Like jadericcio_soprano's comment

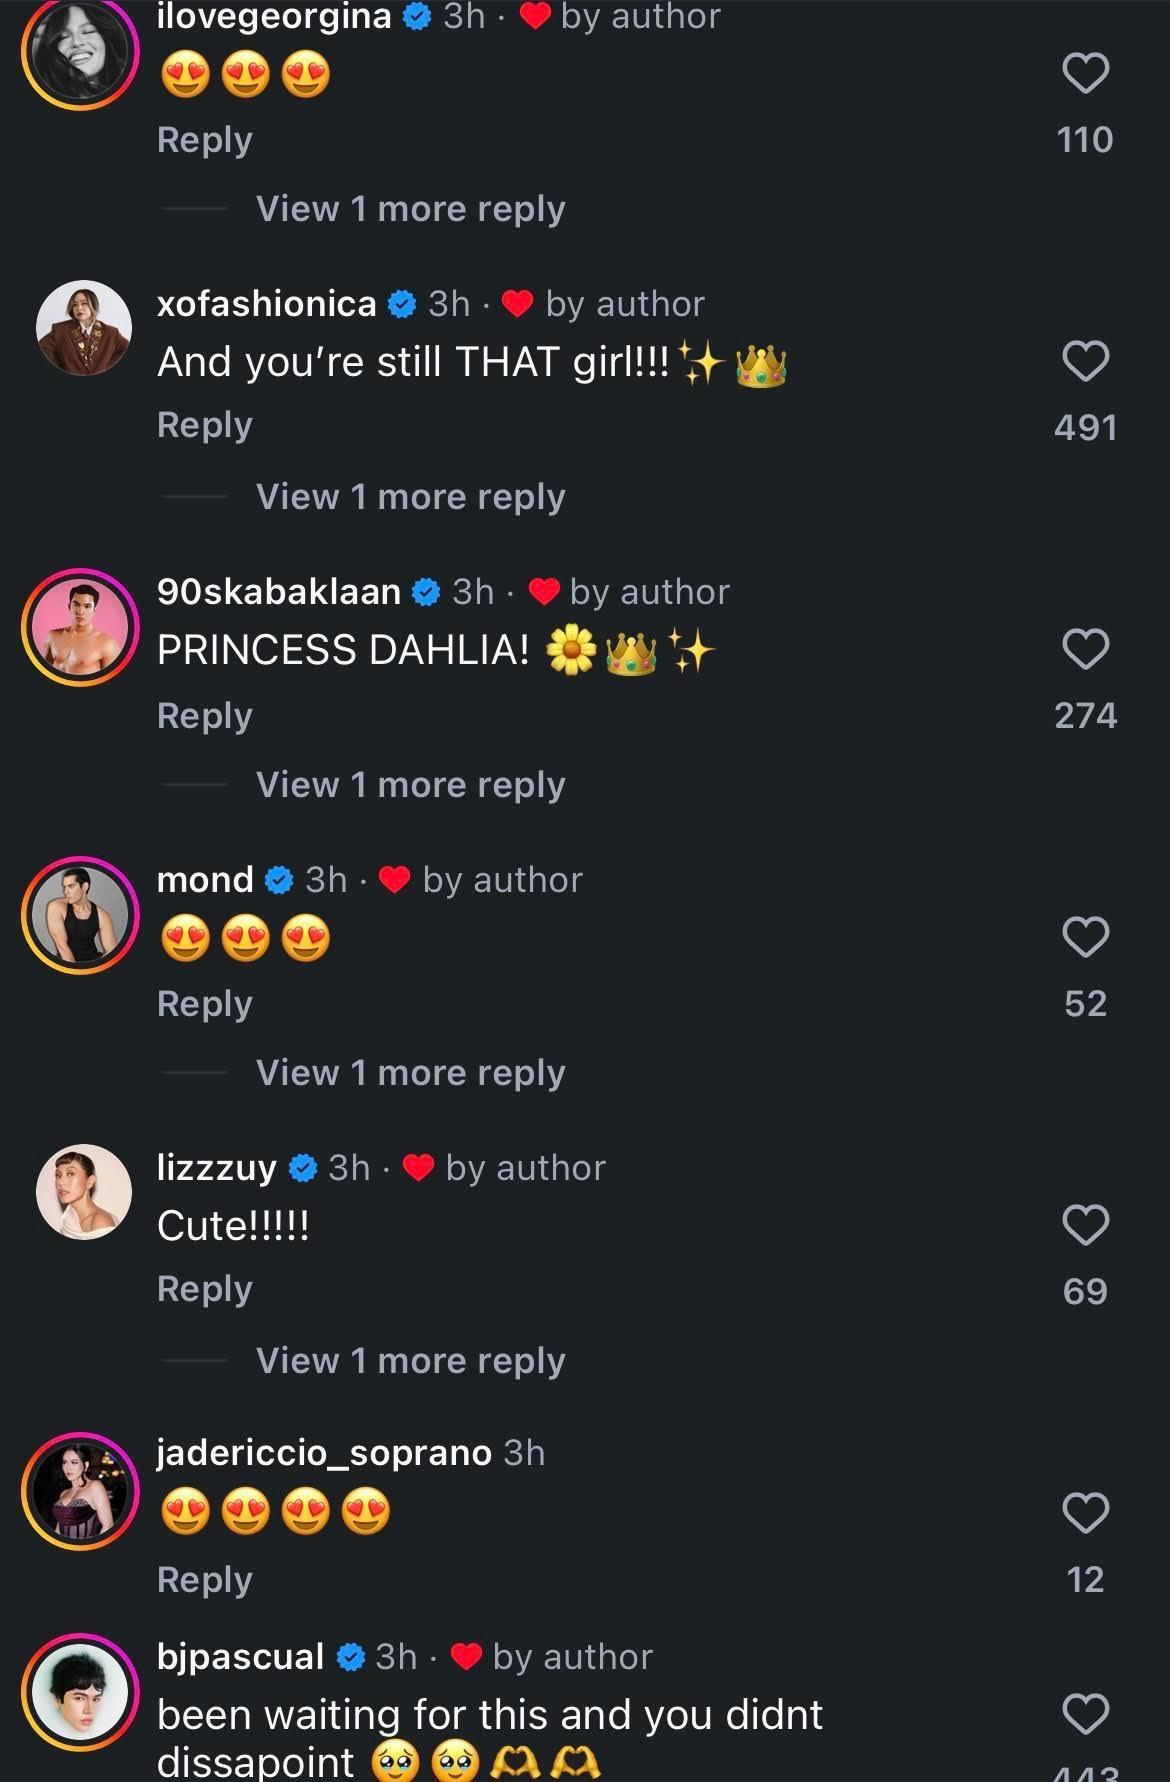point(1085,1513)
